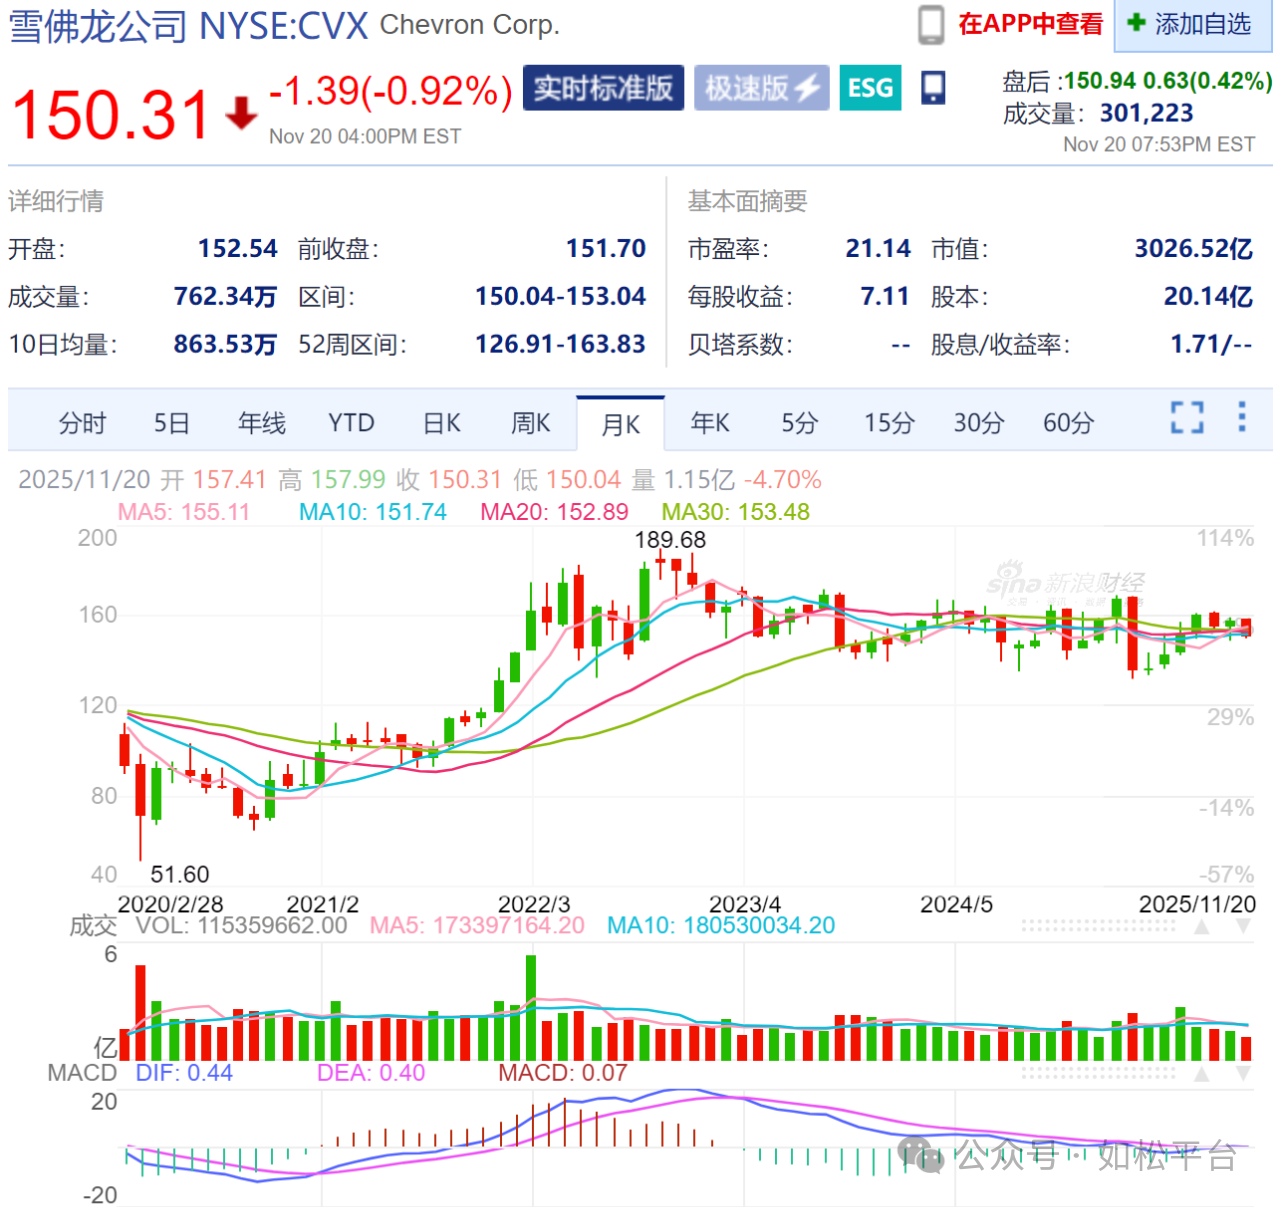1280x1207 pixels.
Task: Click the ESG badge
Action: click(870, 88)
